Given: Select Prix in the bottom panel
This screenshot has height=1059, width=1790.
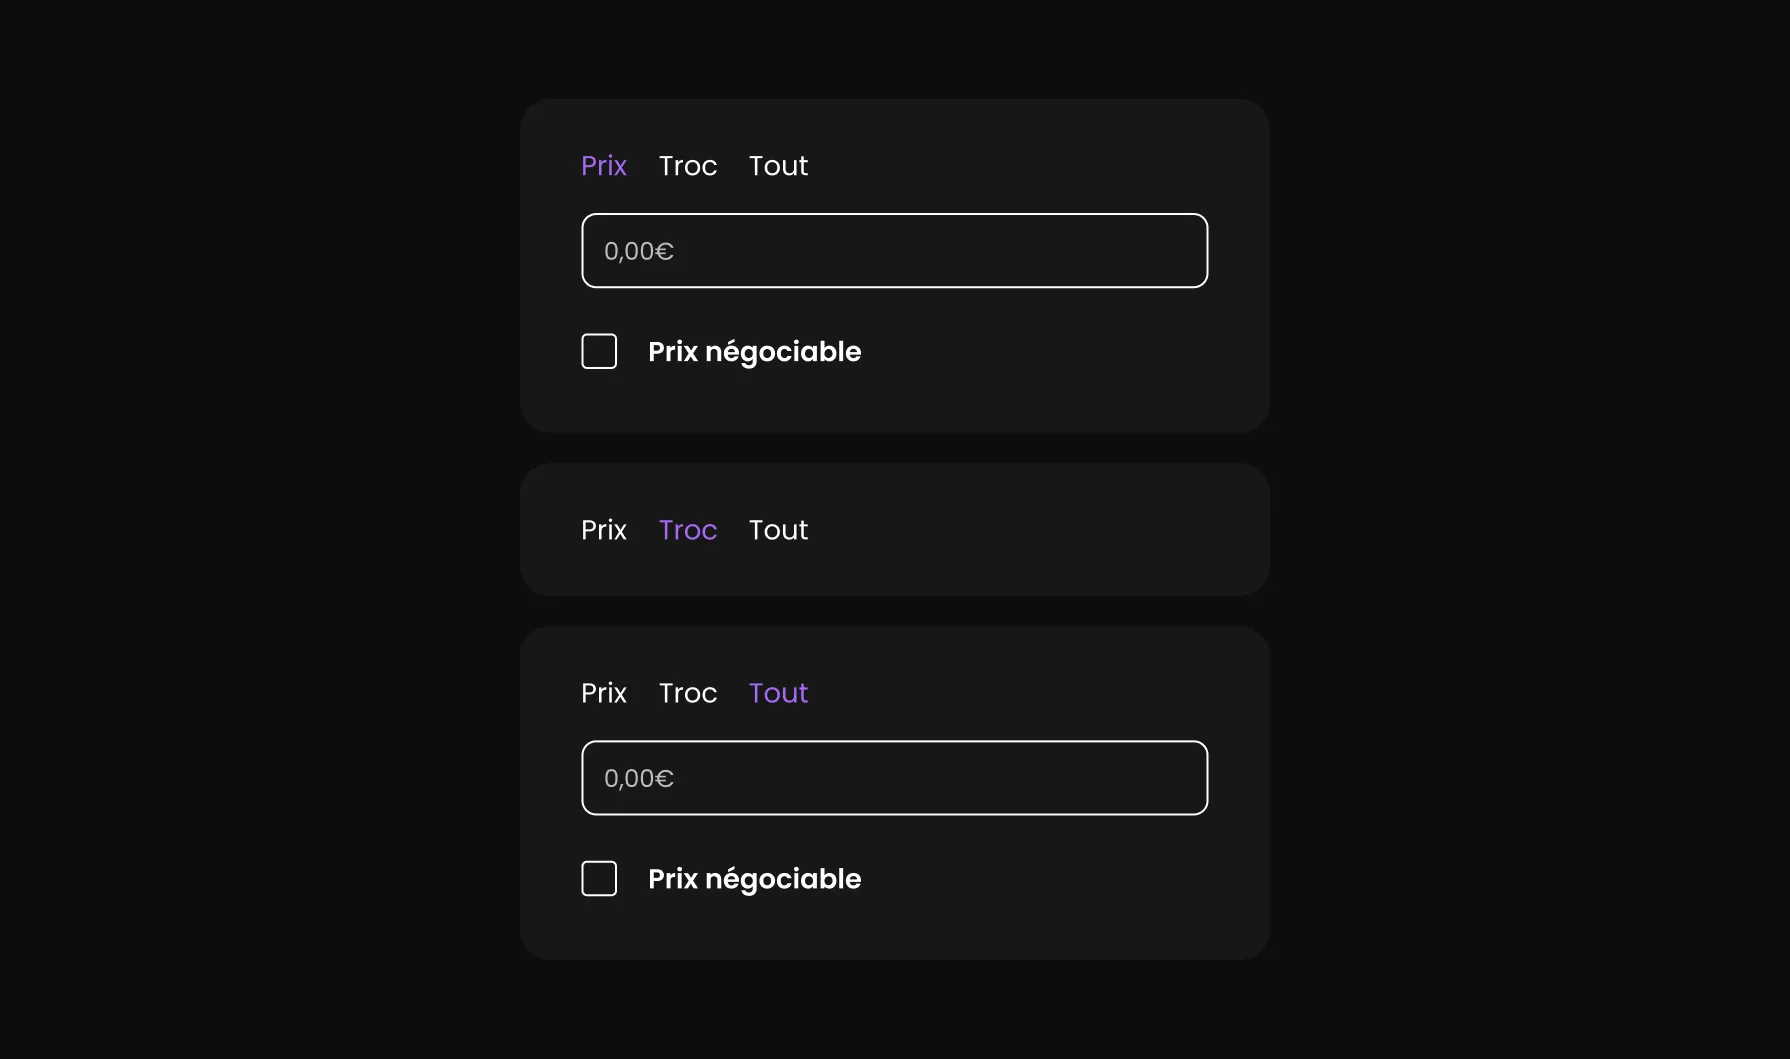Looking at the screenshot, I should pyautogui.click(x=603, y=692).
